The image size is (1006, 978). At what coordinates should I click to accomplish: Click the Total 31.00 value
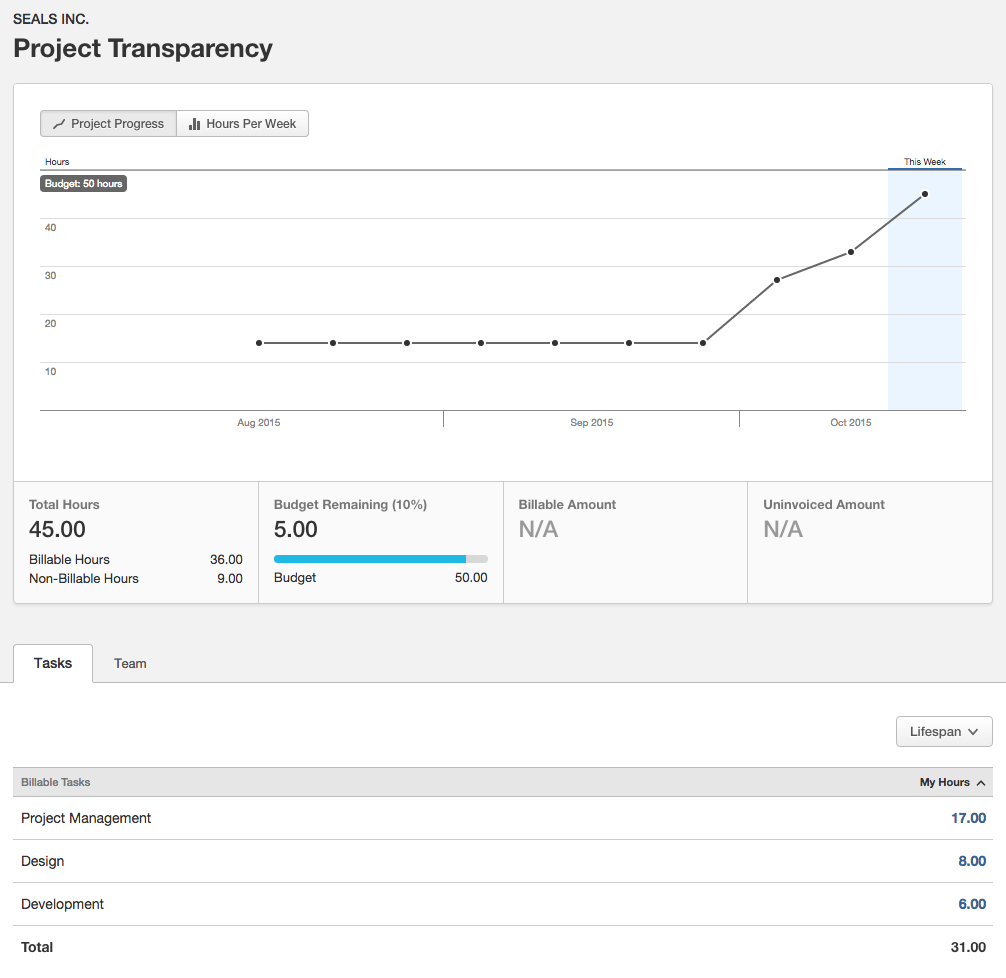[968, 947]
